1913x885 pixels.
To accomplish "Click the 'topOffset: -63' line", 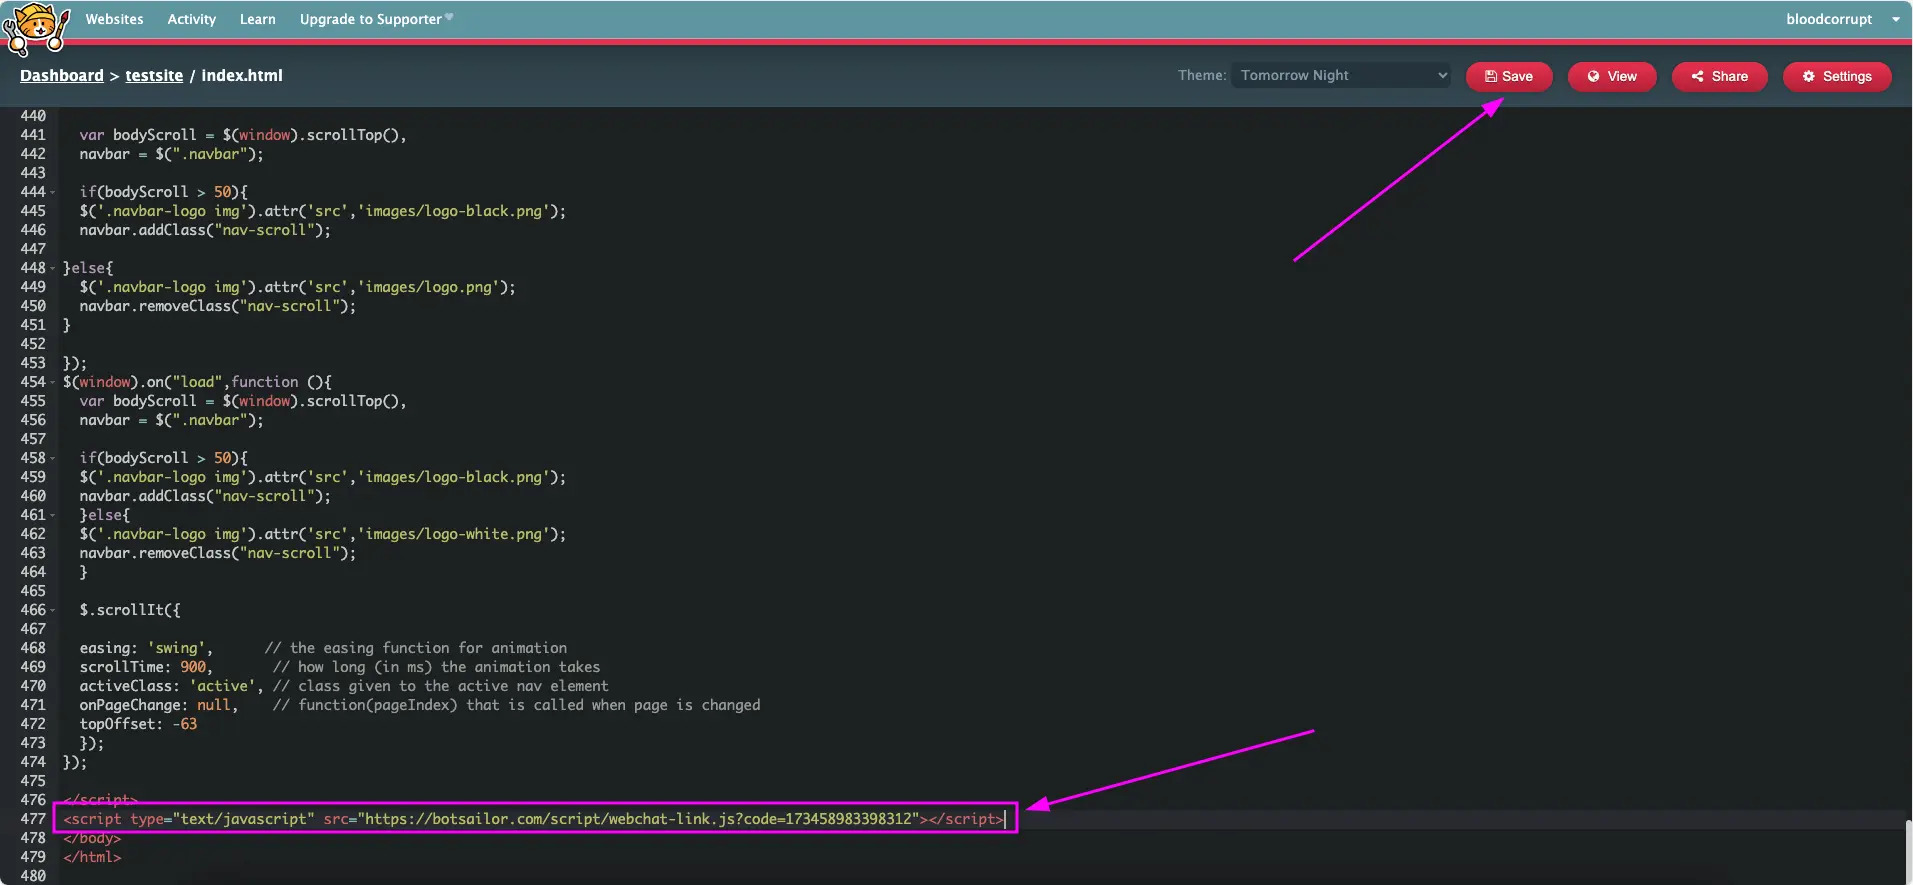I will tap(138, 724).
